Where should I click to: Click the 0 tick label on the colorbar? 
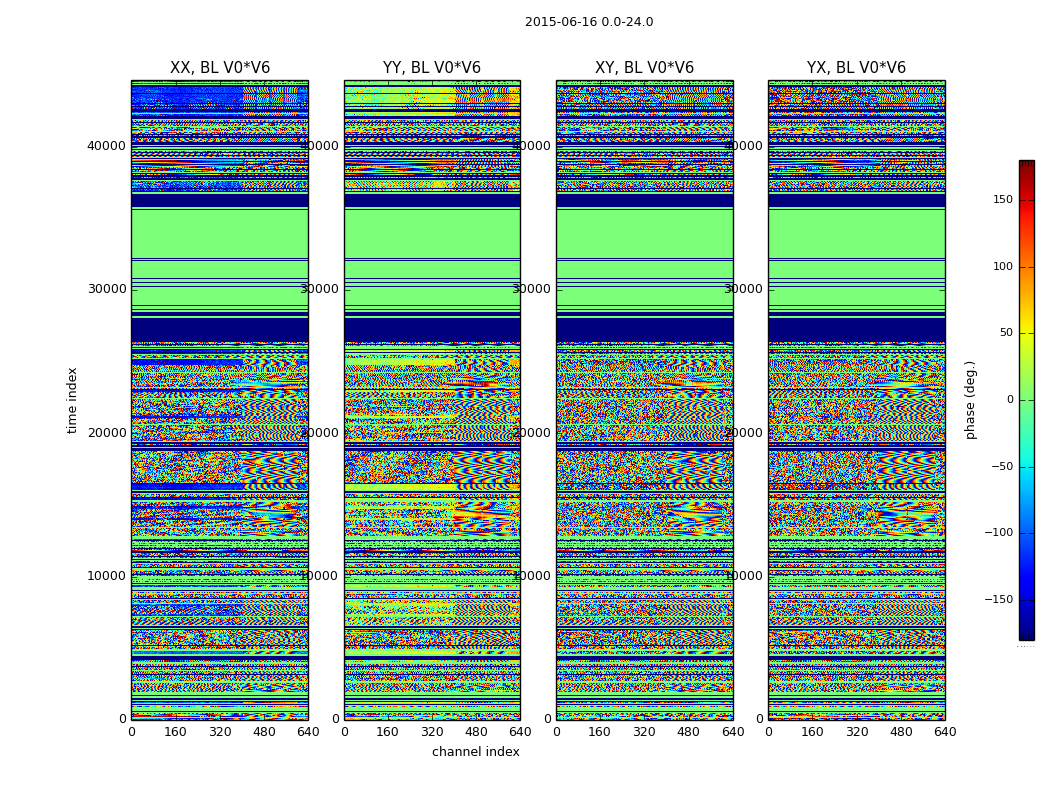pyautogui.click(x=1009, y=400)
